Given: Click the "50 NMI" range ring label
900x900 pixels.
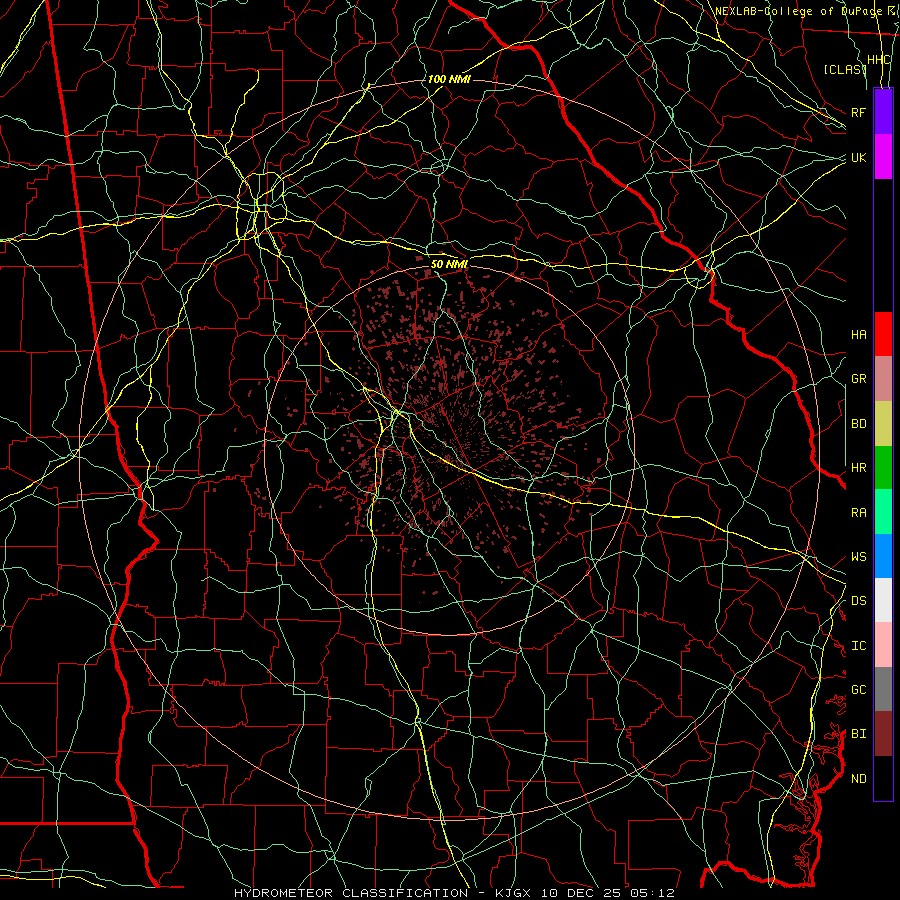Looking at the screenshot, I should [x=449, y=264].
